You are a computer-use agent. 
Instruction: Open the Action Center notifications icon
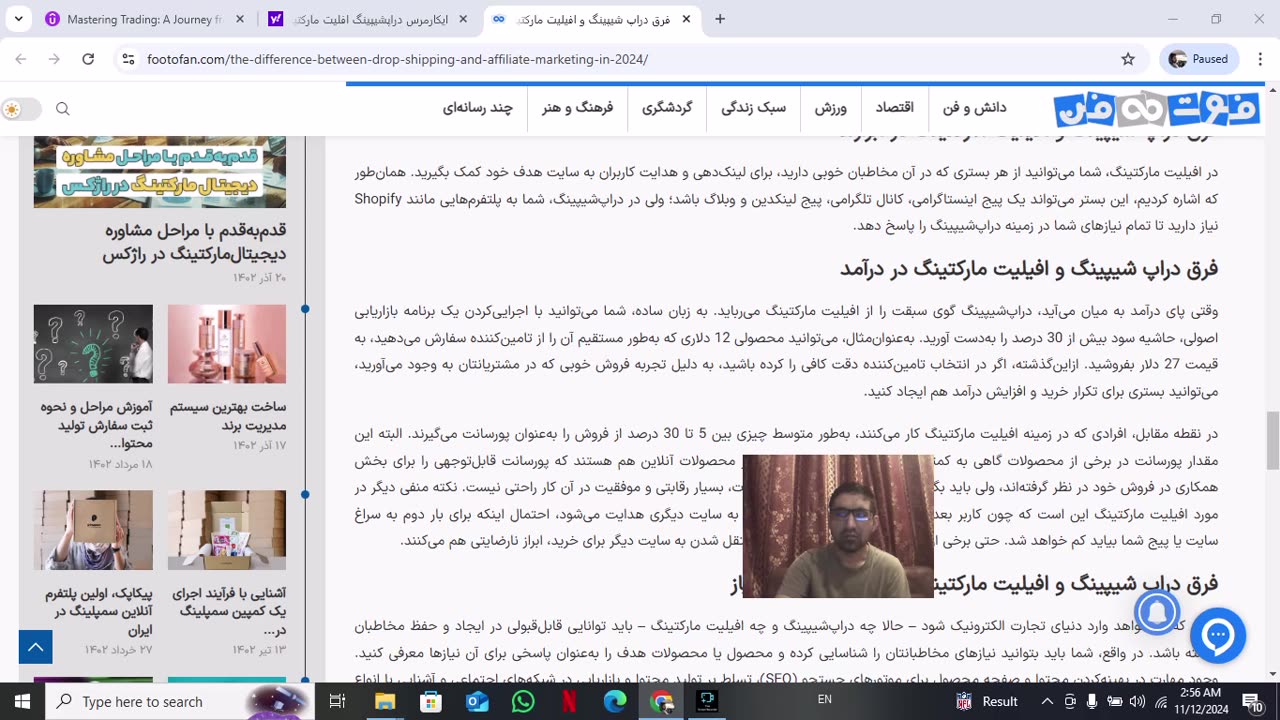(1251, 702)
